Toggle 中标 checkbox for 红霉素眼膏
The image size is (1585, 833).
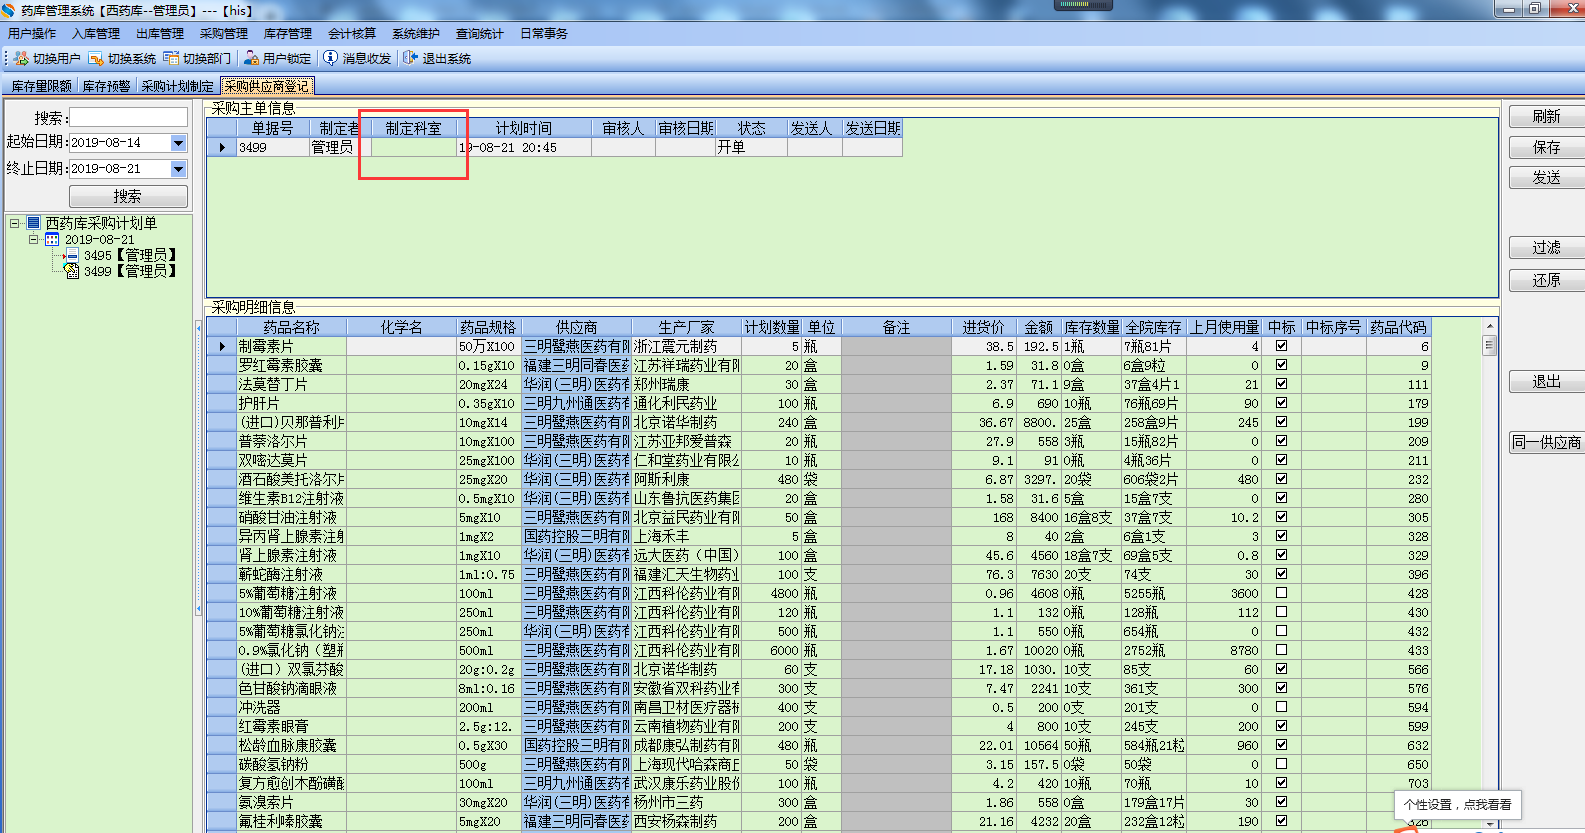1281,726
